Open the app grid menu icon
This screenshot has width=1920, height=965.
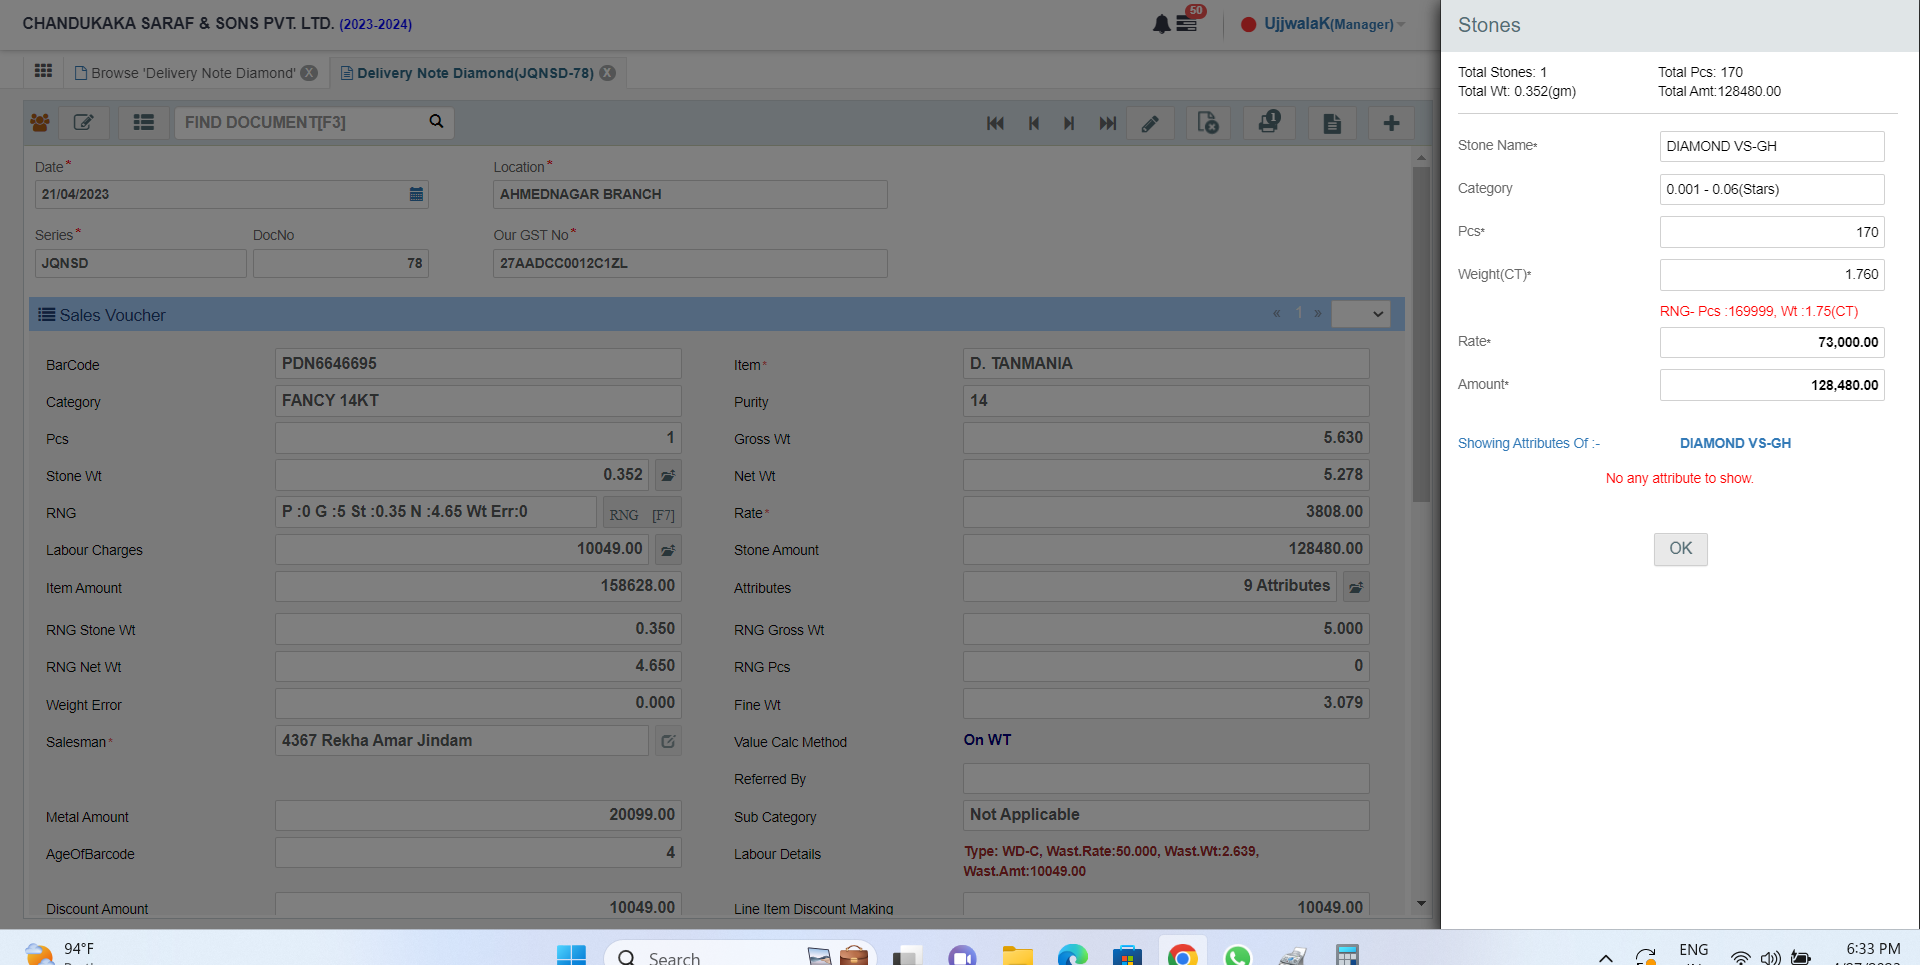[43, 71]
